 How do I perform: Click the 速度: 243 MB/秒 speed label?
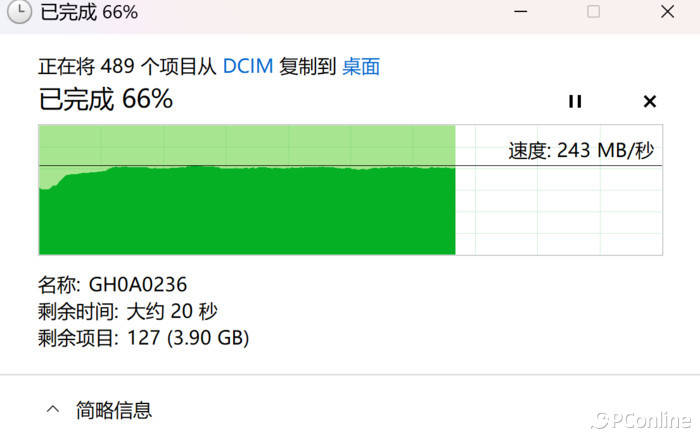[x=581, y=150]
